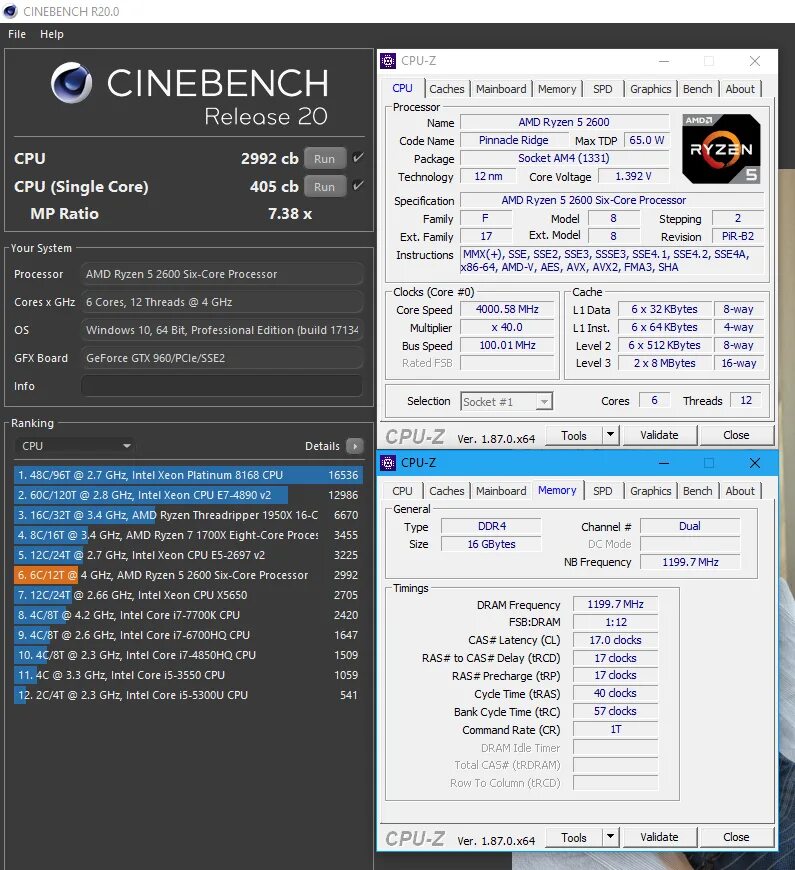
Task: Click the top CPU-Z window title icon
Action: [x=388, y=60]
